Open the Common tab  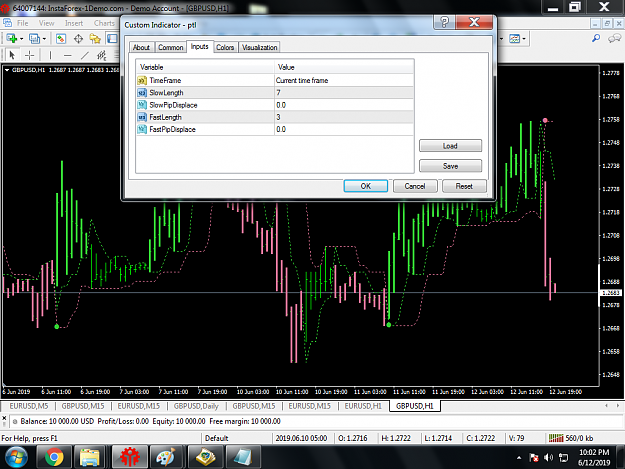(171, 47)
